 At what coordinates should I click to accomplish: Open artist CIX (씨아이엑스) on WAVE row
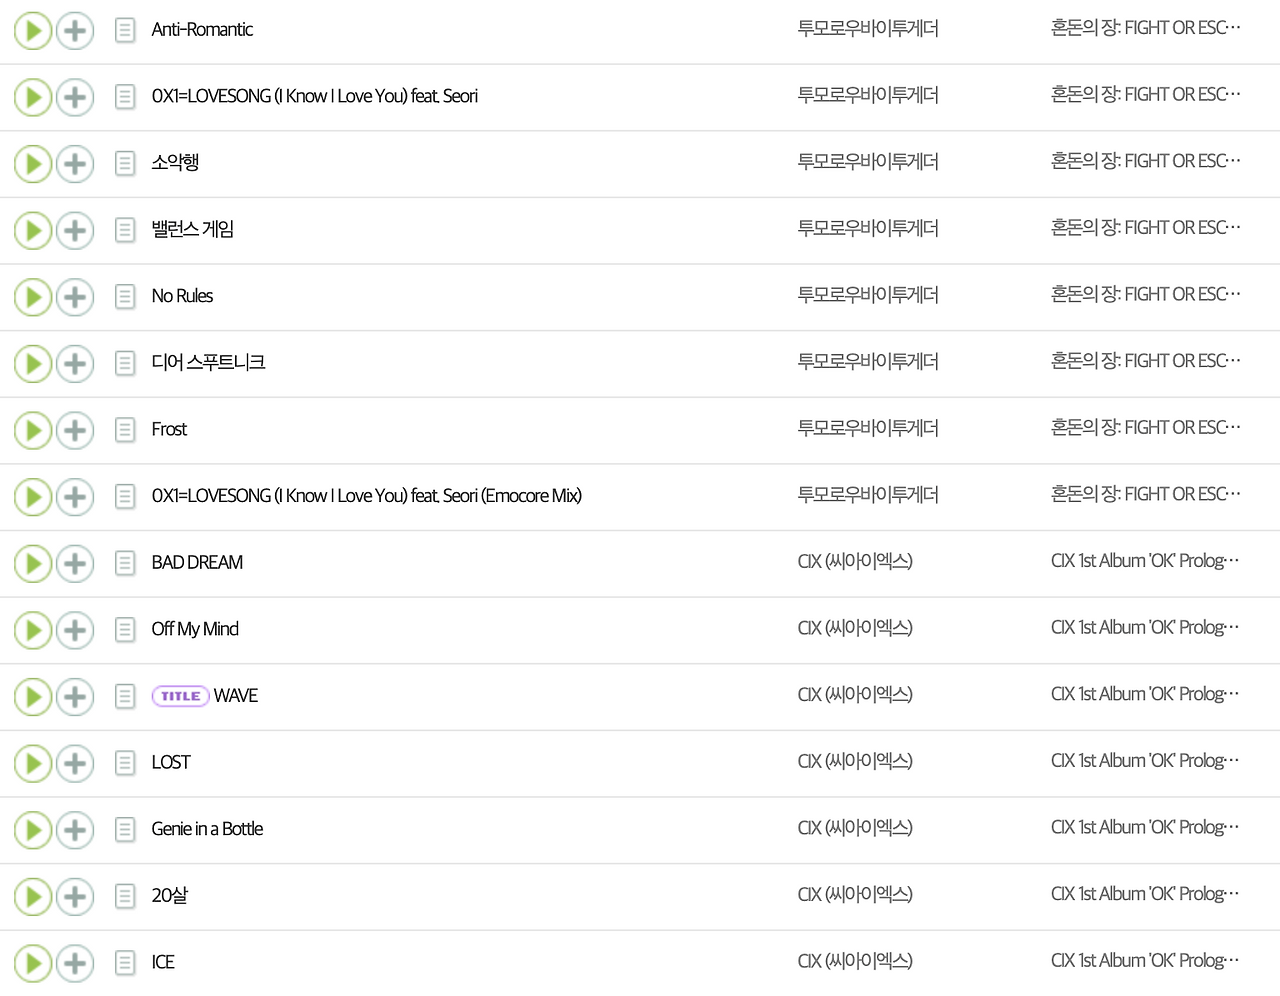855,695
